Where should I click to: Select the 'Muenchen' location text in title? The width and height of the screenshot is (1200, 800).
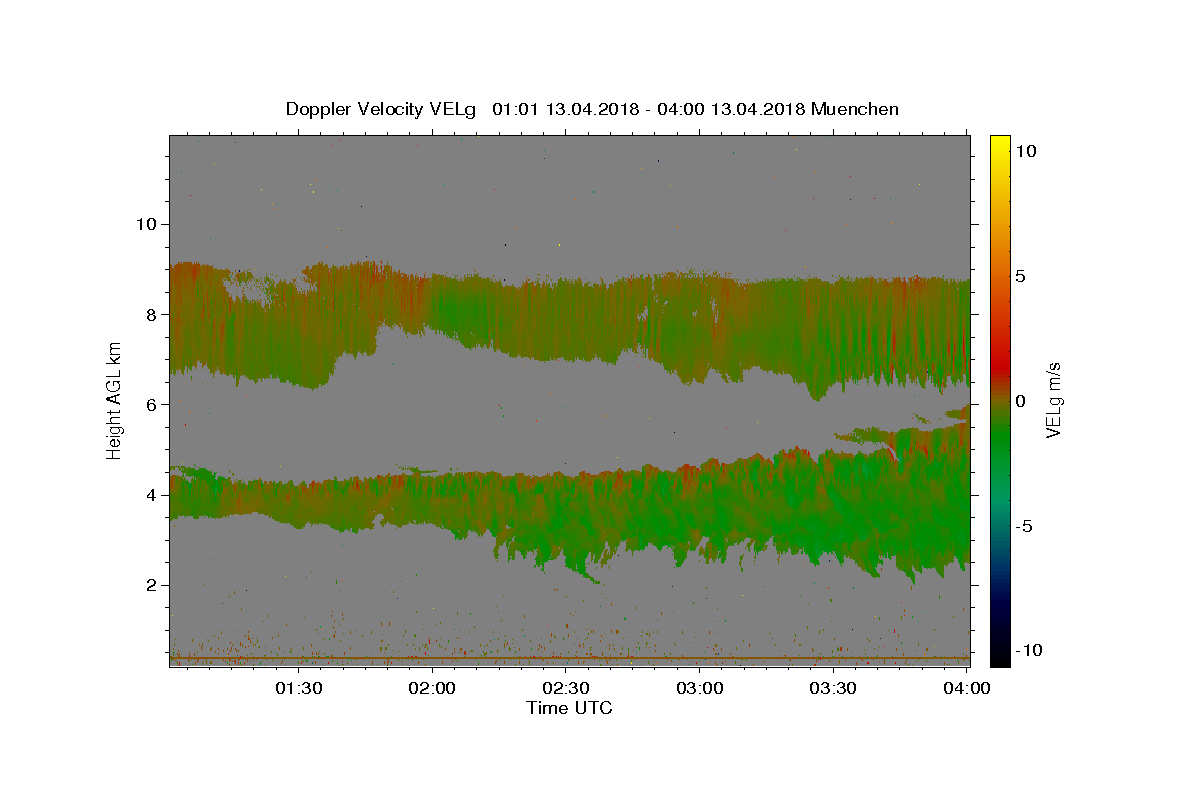tap(855, 109)
